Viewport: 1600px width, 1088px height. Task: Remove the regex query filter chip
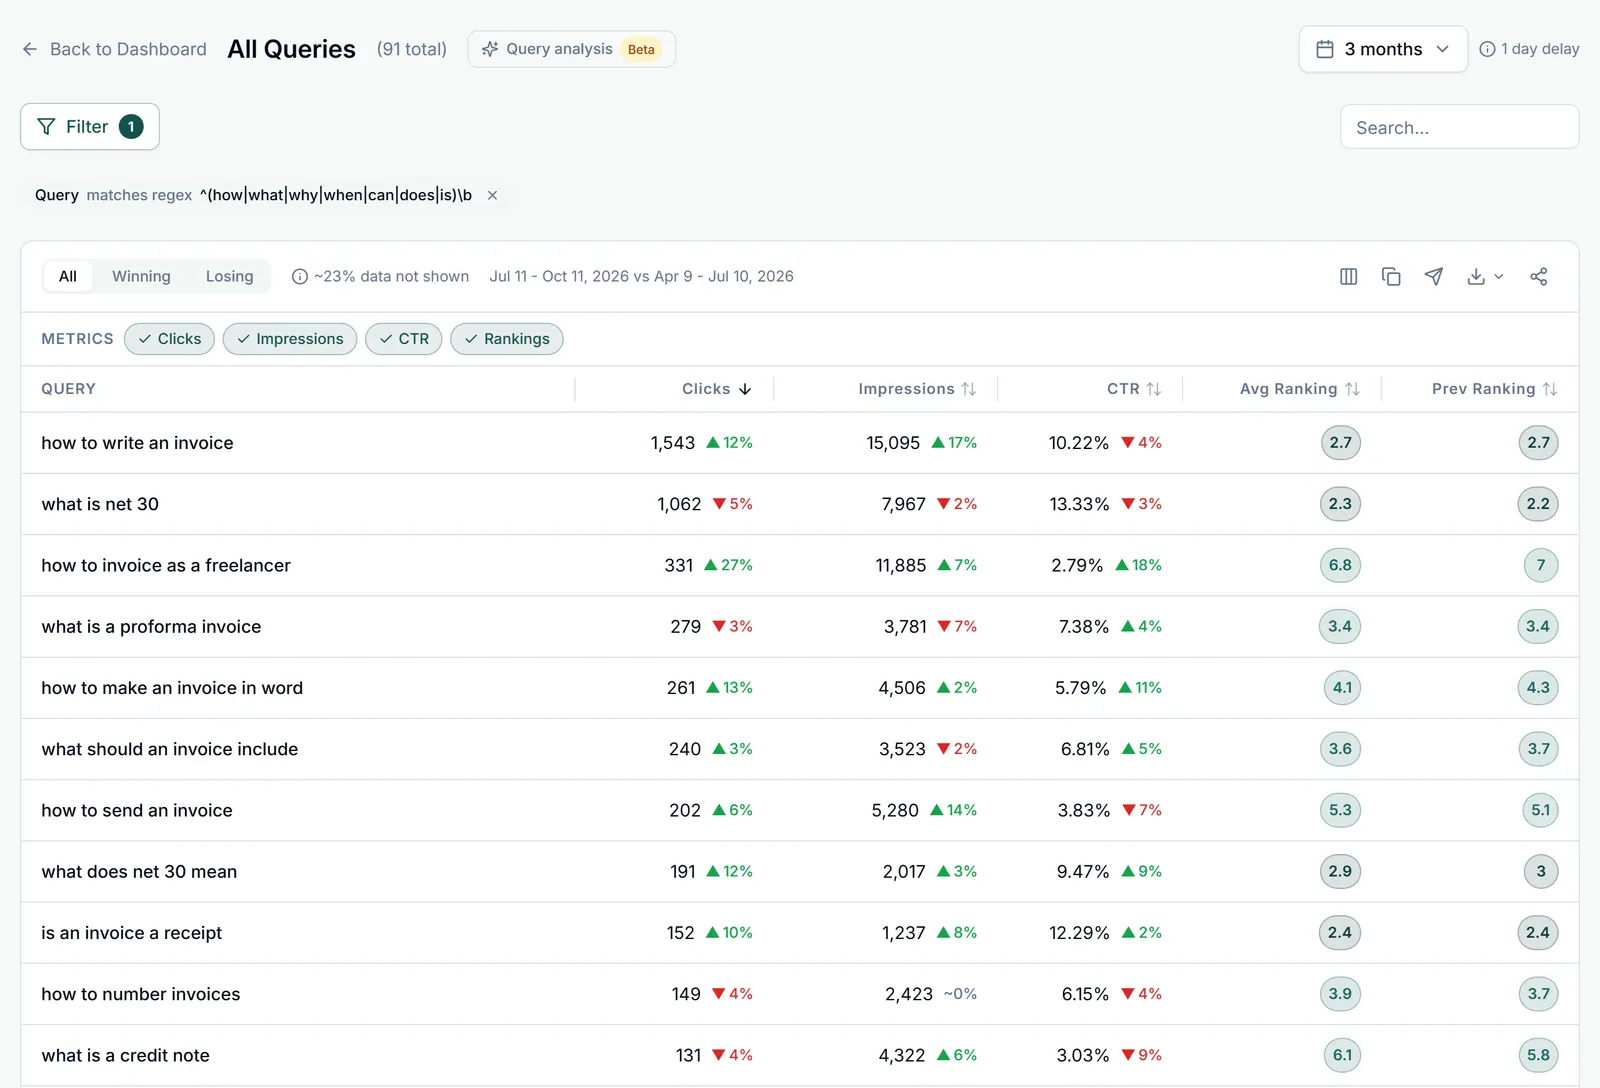[492, 195]
